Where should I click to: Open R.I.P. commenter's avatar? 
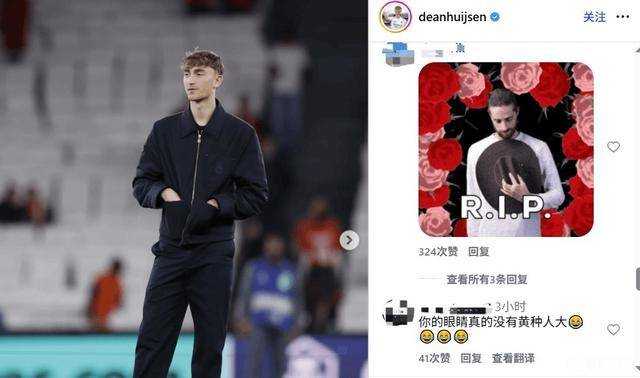pyautogui.click(x=398, y=54)
